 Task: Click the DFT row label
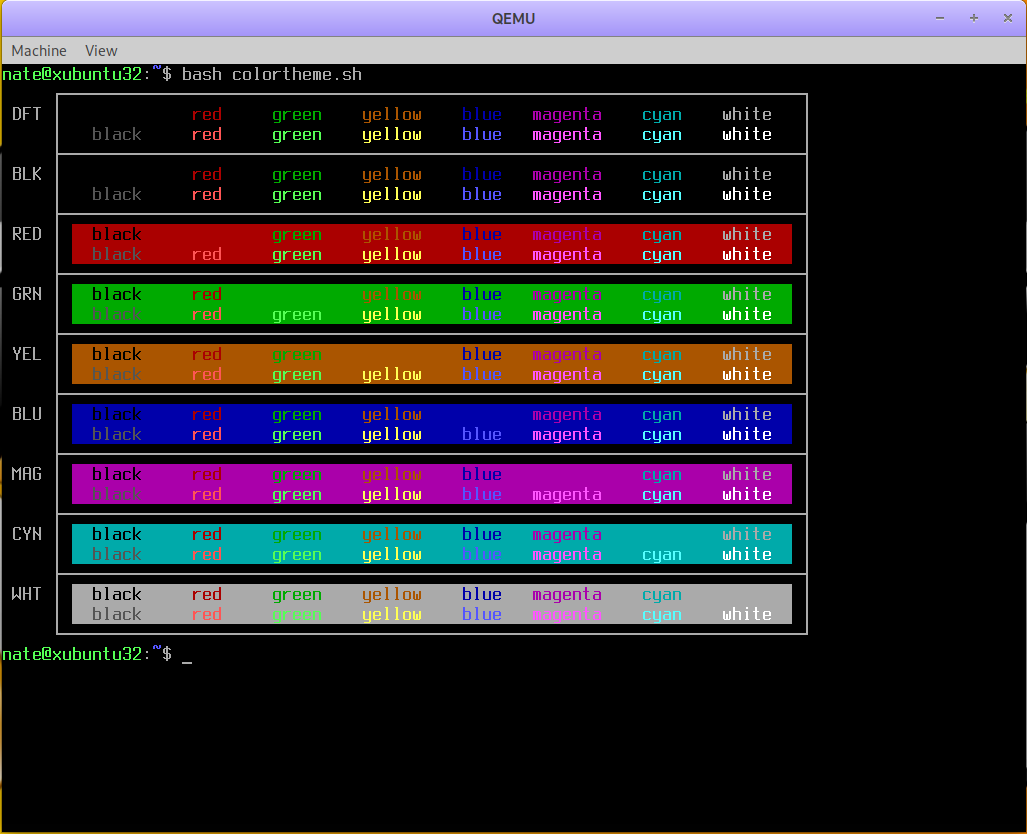27,114
